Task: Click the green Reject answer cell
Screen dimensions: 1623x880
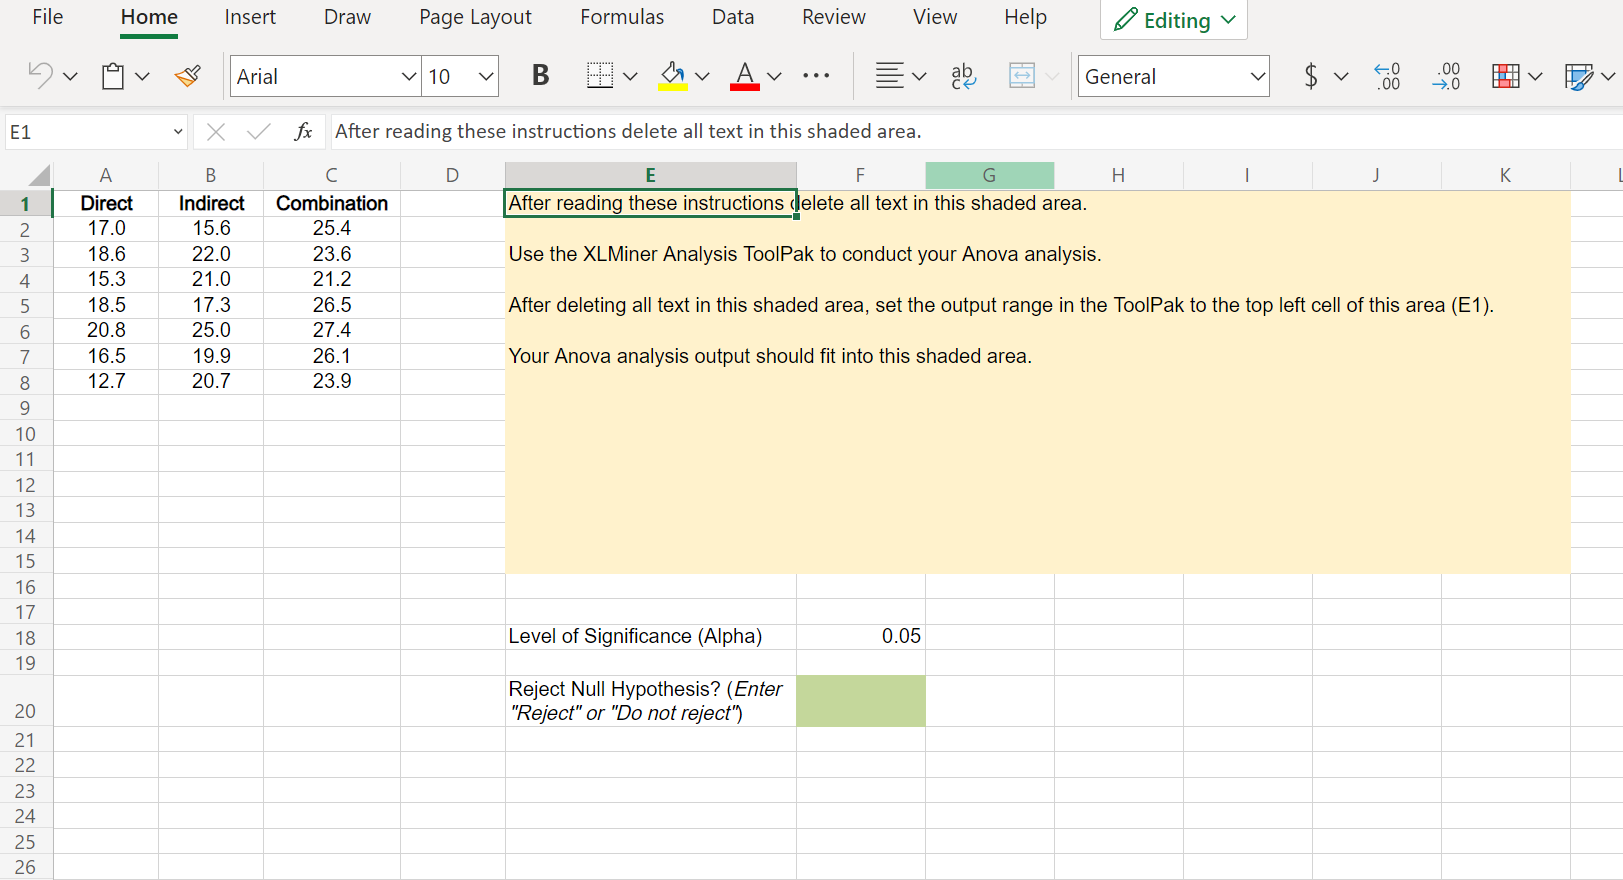Action: (x=861, y=700)
